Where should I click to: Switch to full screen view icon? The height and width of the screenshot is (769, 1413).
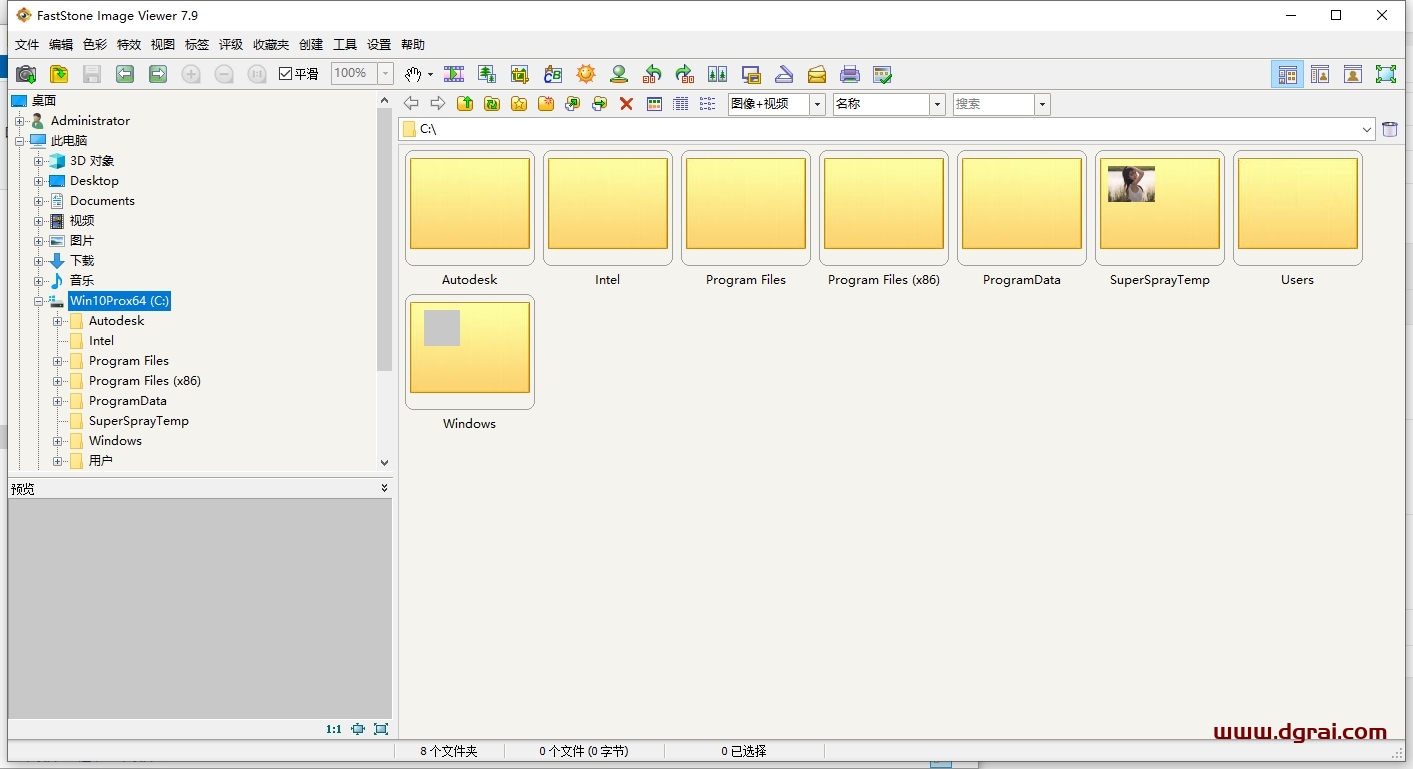(1385, 74)
